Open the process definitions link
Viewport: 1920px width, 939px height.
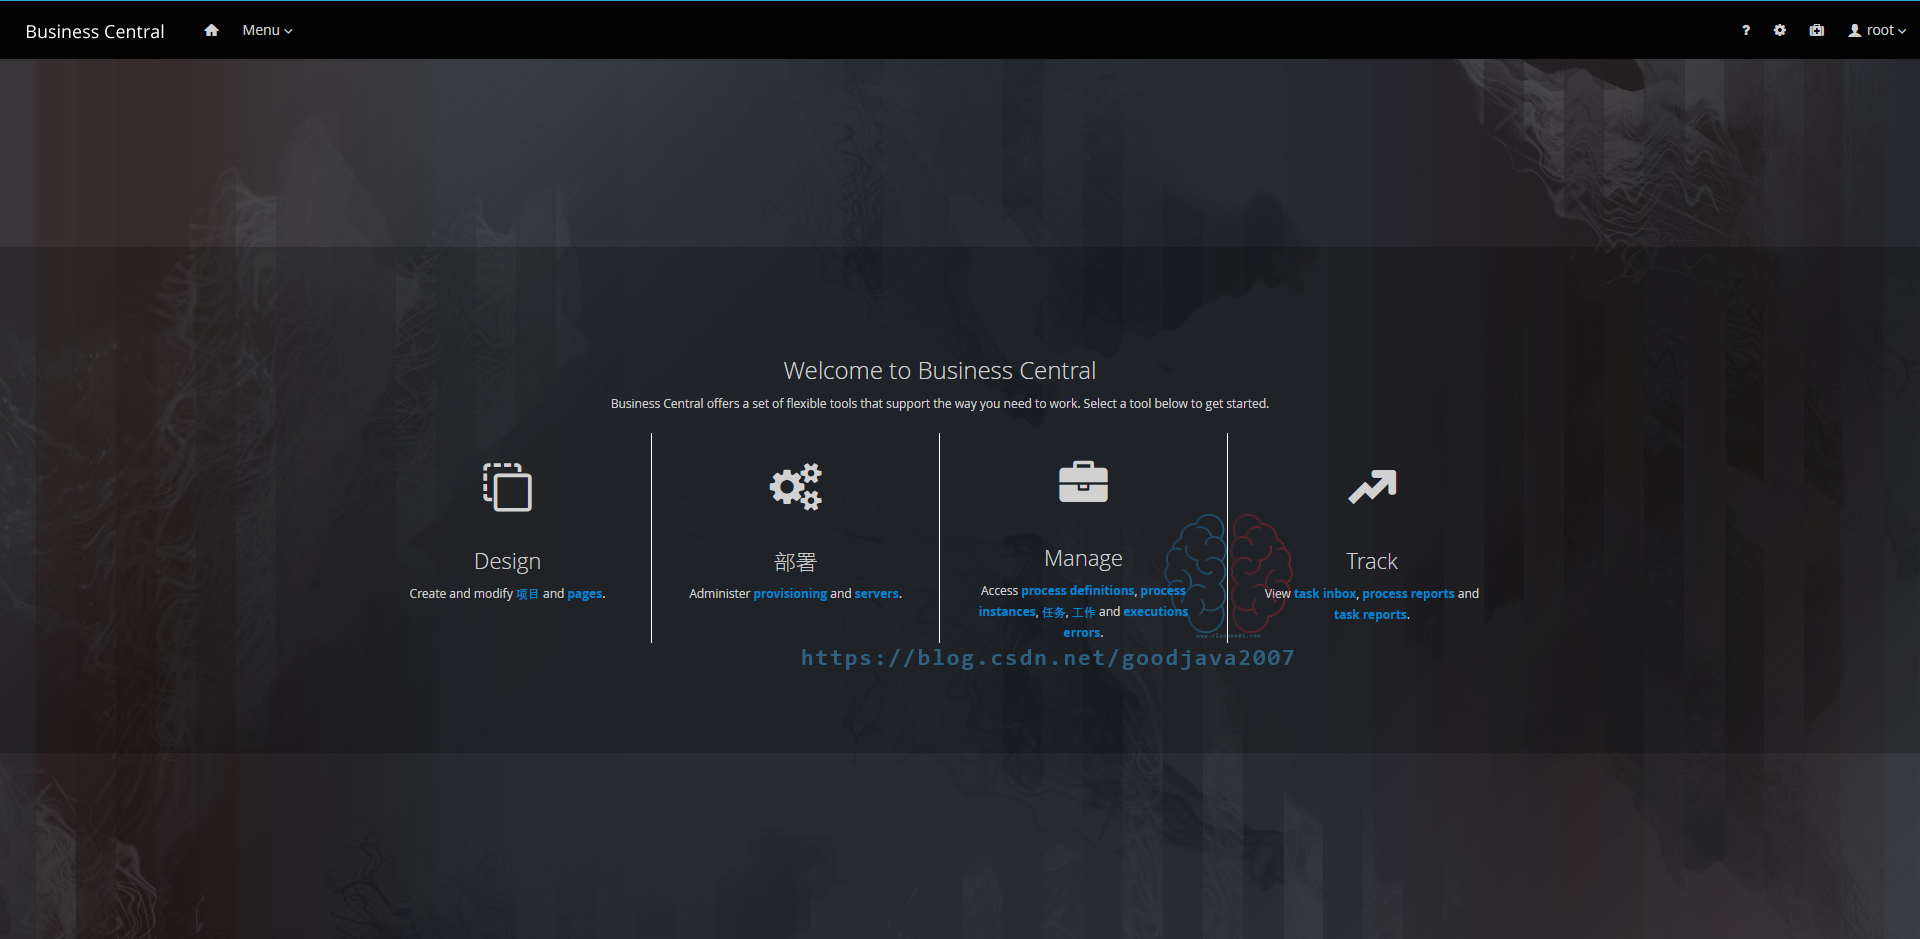click(1078, 591)
